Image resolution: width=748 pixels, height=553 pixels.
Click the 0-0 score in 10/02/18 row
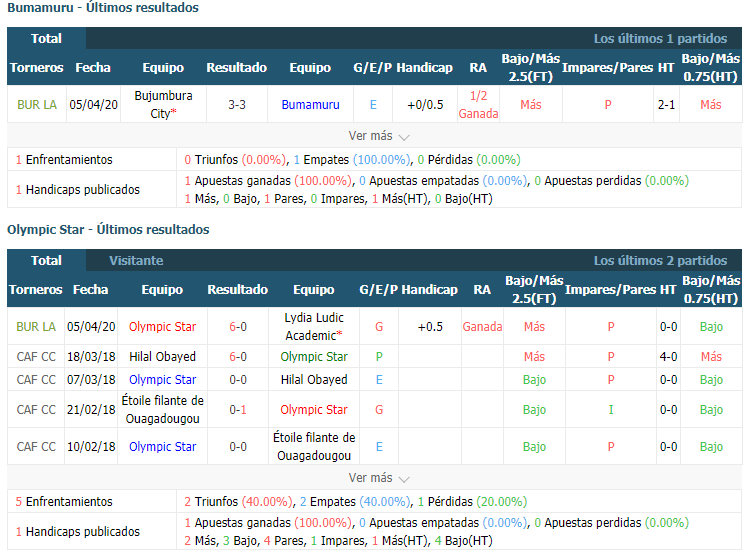tap(238, 447)
